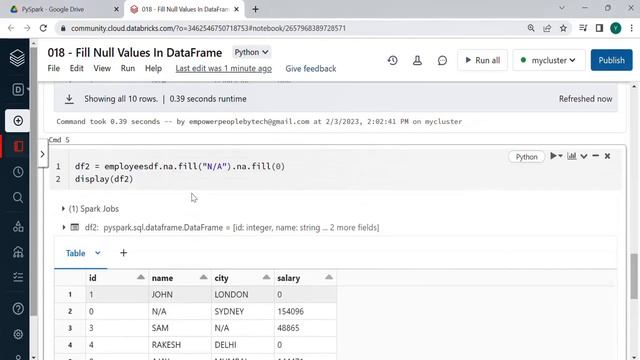
Task: Share this page via the share icon
Action: point(547,28)
